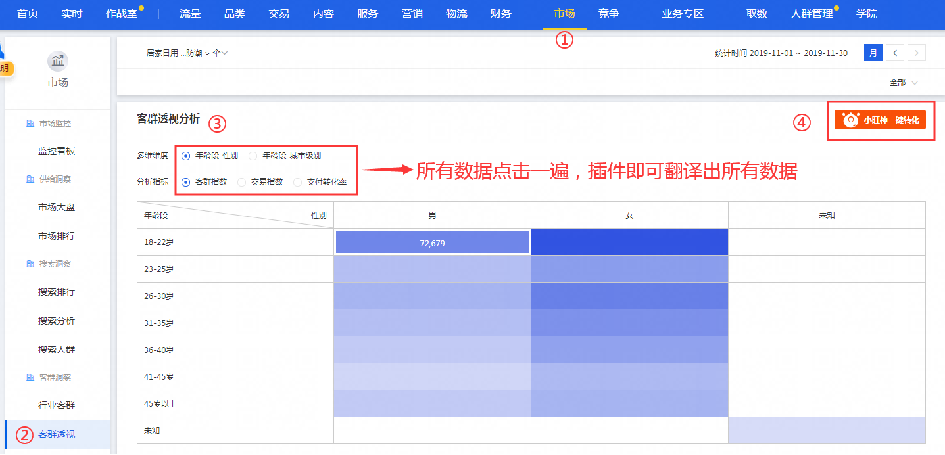Expand the category selector dropdown at top left
945x455 pixels.
pos(187,52)
